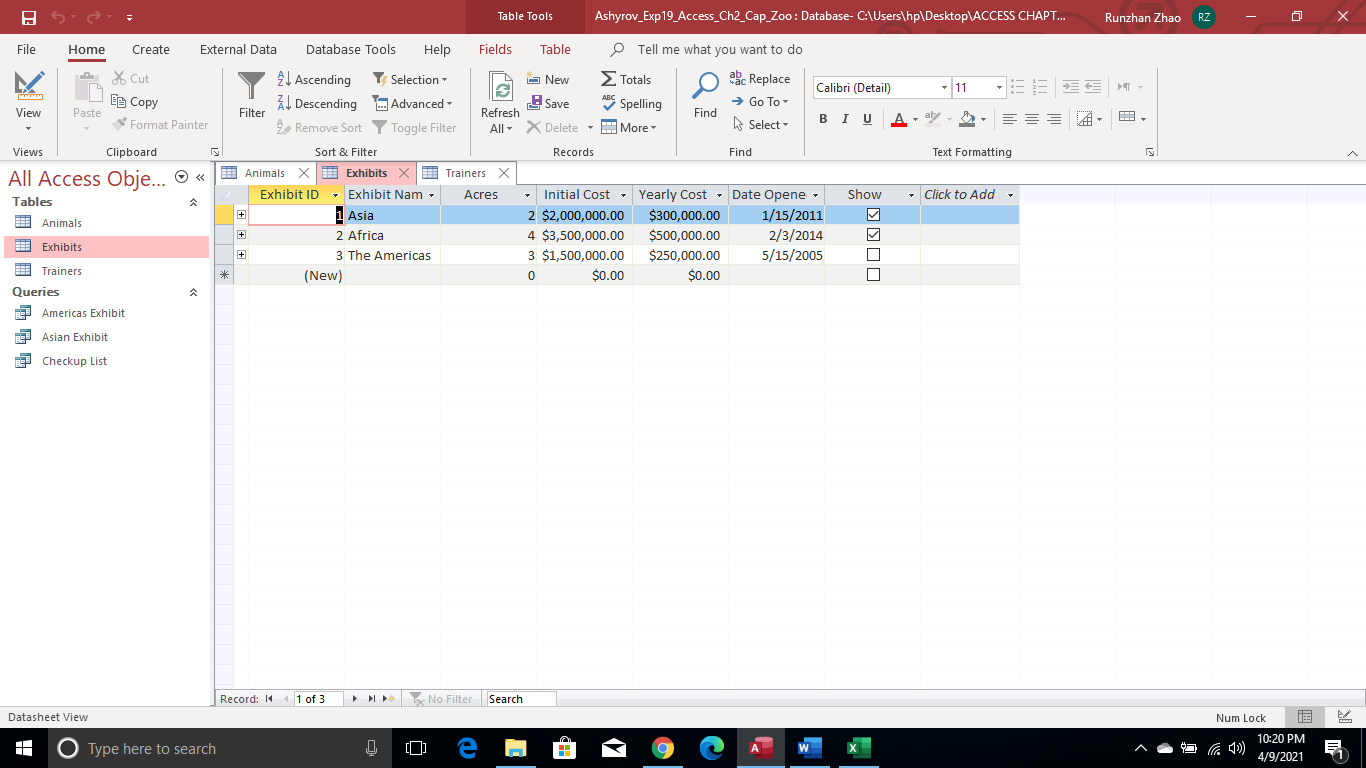This screenshot has width=1366, height=768.
Task: Open the Checkup List query
Action: tap(74, 361)
